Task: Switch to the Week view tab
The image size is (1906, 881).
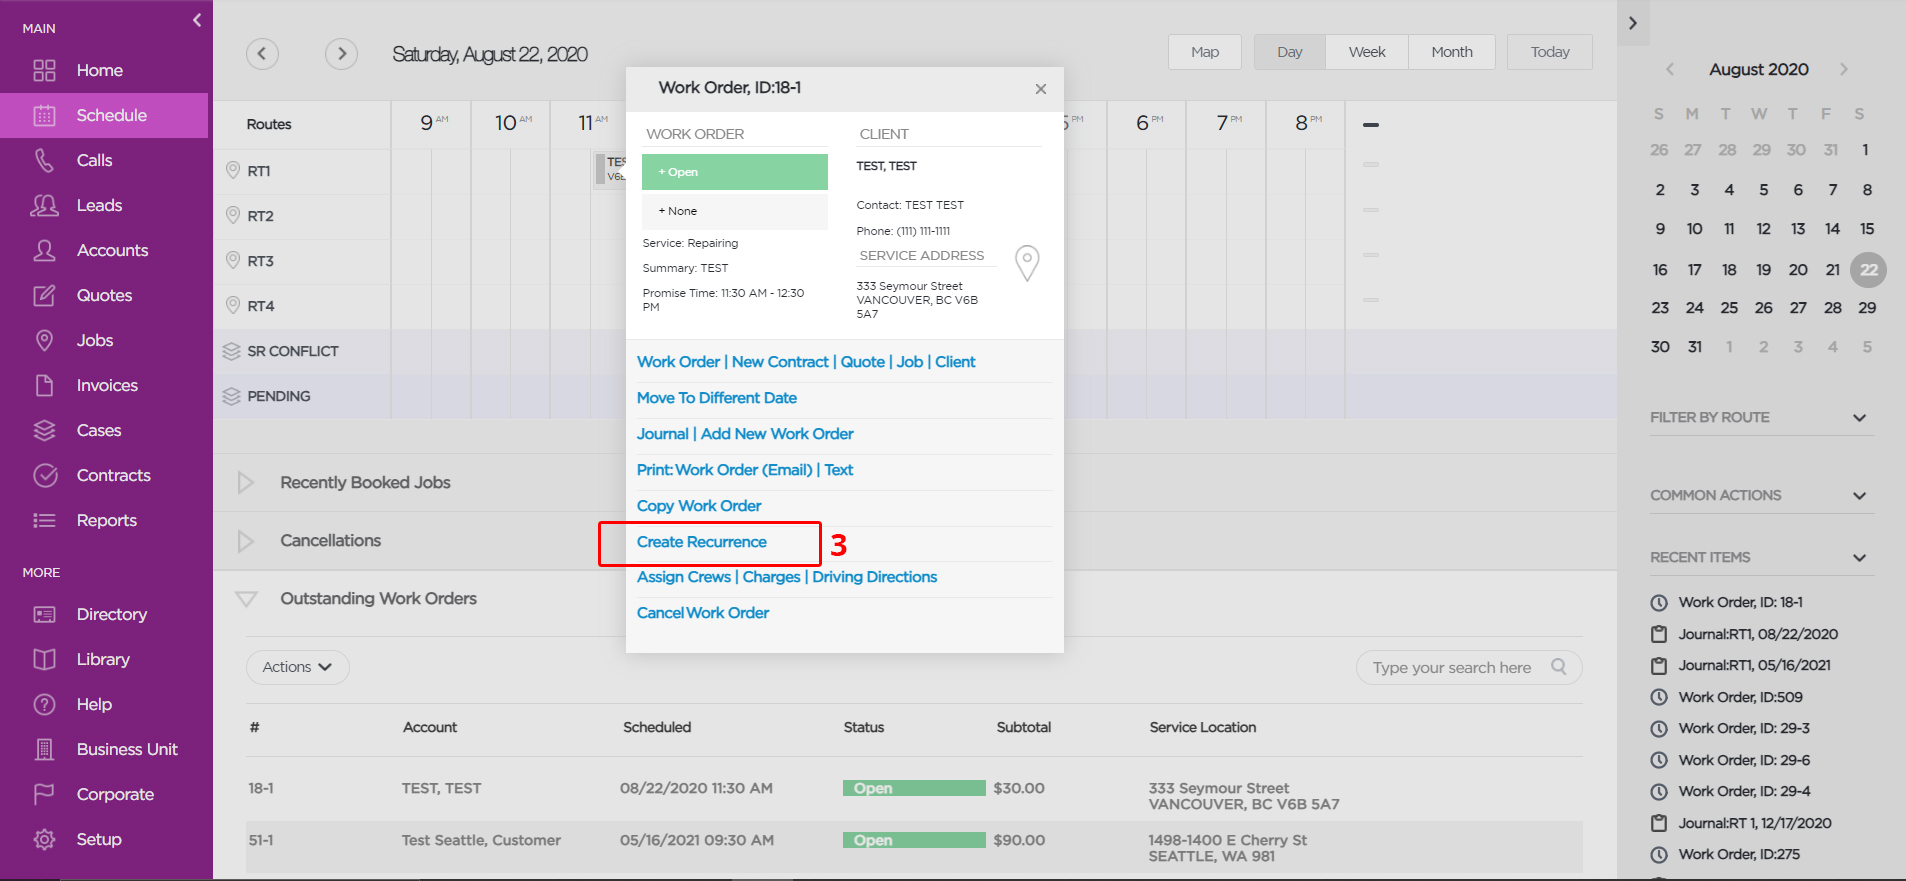Action: [x=1367, y=52]
